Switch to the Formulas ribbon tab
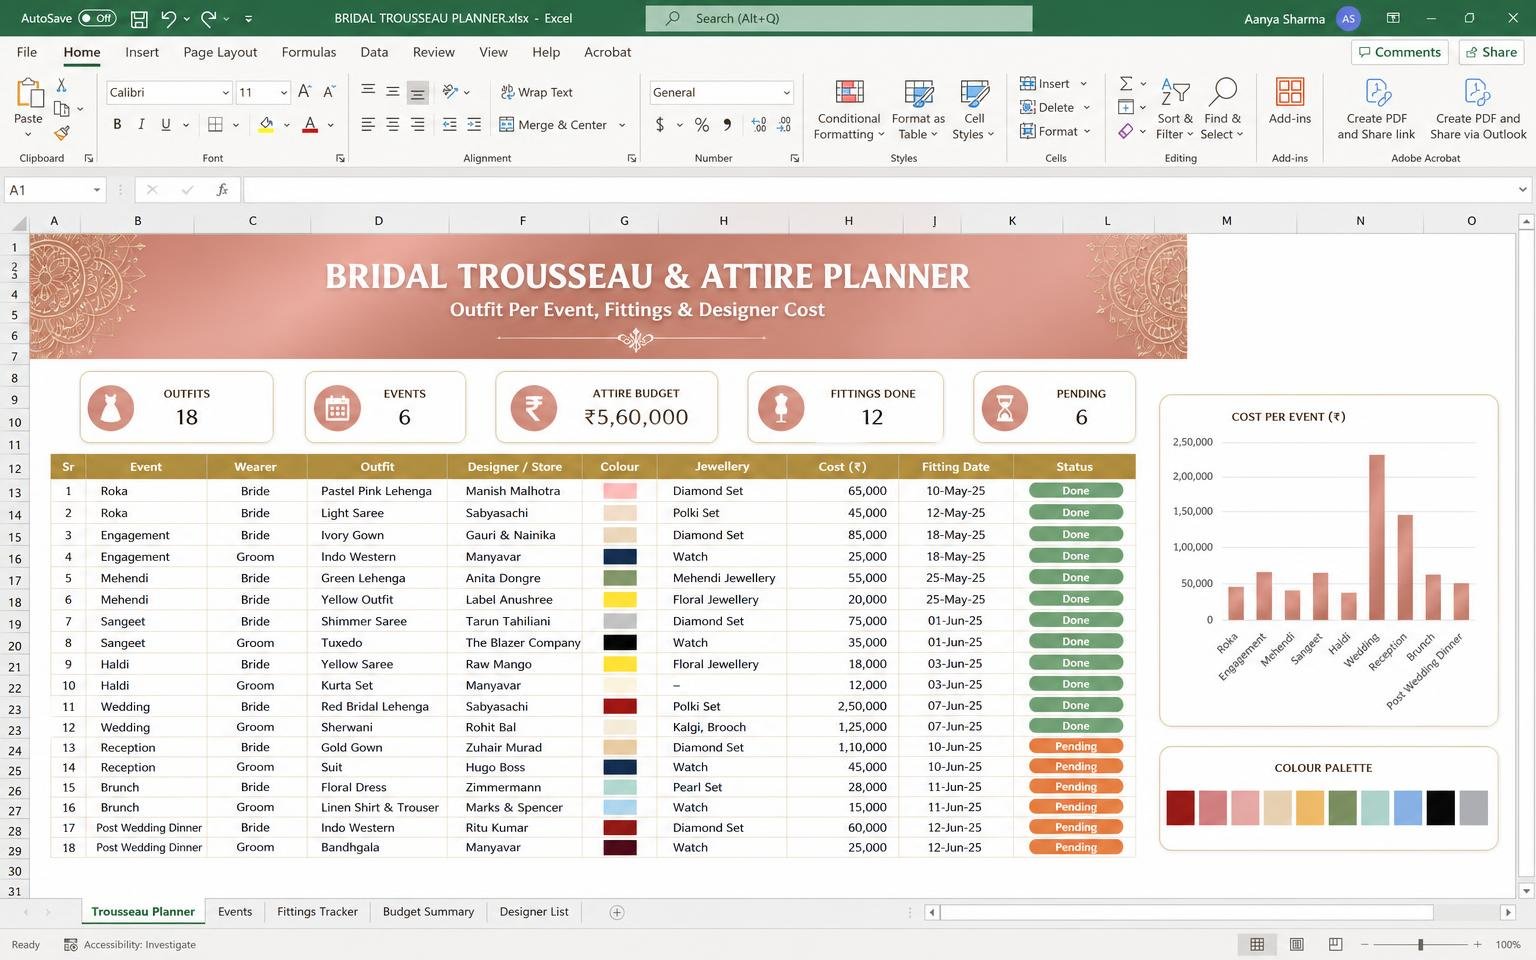Viewport: 1536px width, 960px height. coord(309,52)
